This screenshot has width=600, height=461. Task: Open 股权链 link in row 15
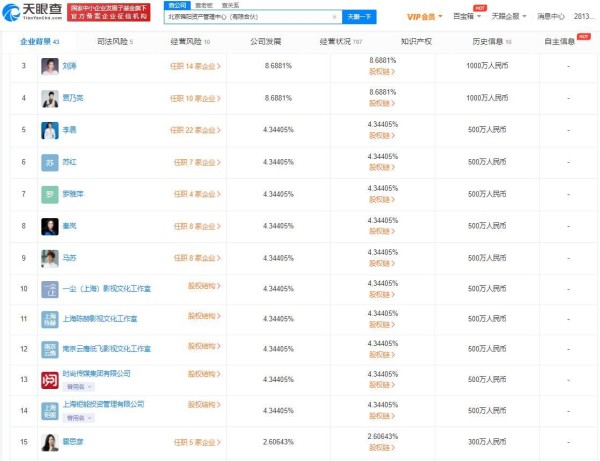click(382, 448)
